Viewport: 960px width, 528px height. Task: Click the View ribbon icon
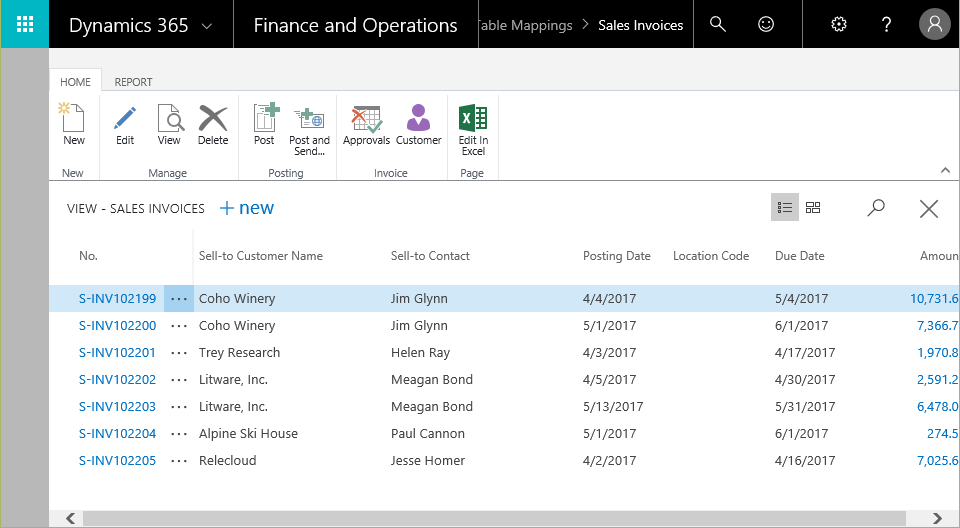tap(169, 124)
